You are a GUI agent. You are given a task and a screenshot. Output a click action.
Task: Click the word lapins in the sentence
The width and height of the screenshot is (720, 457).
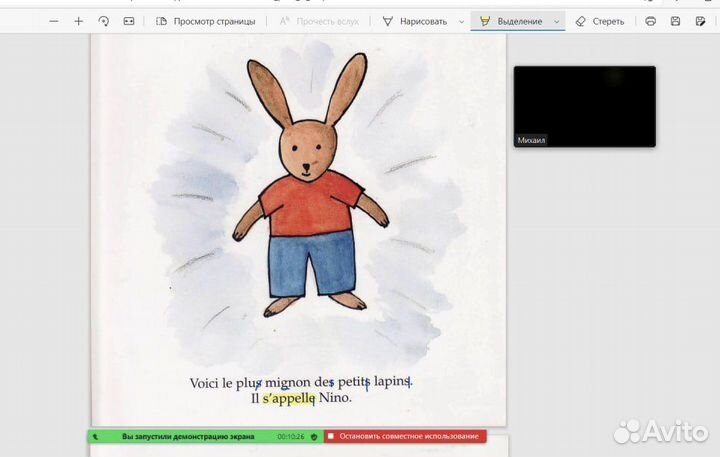[x=392, y=382]
